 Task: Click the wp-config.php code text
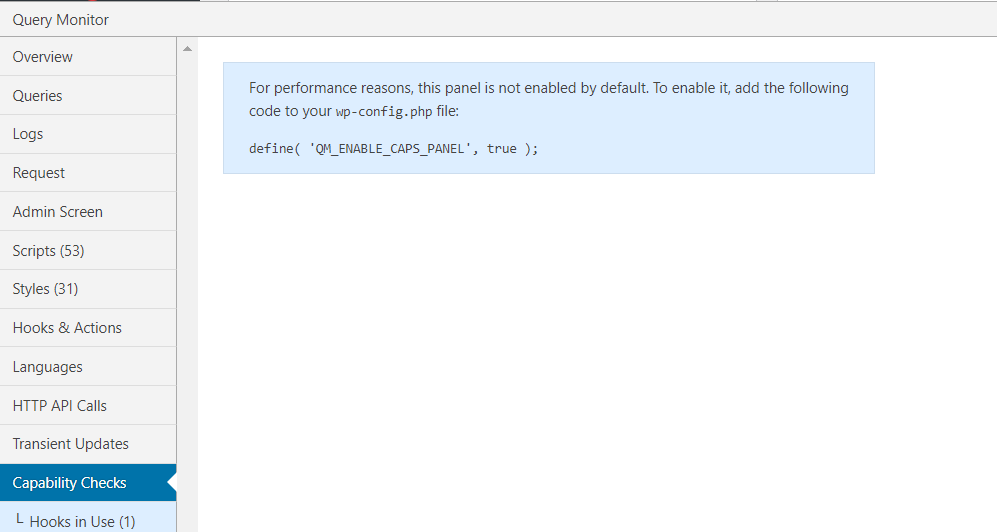[384, 112]
